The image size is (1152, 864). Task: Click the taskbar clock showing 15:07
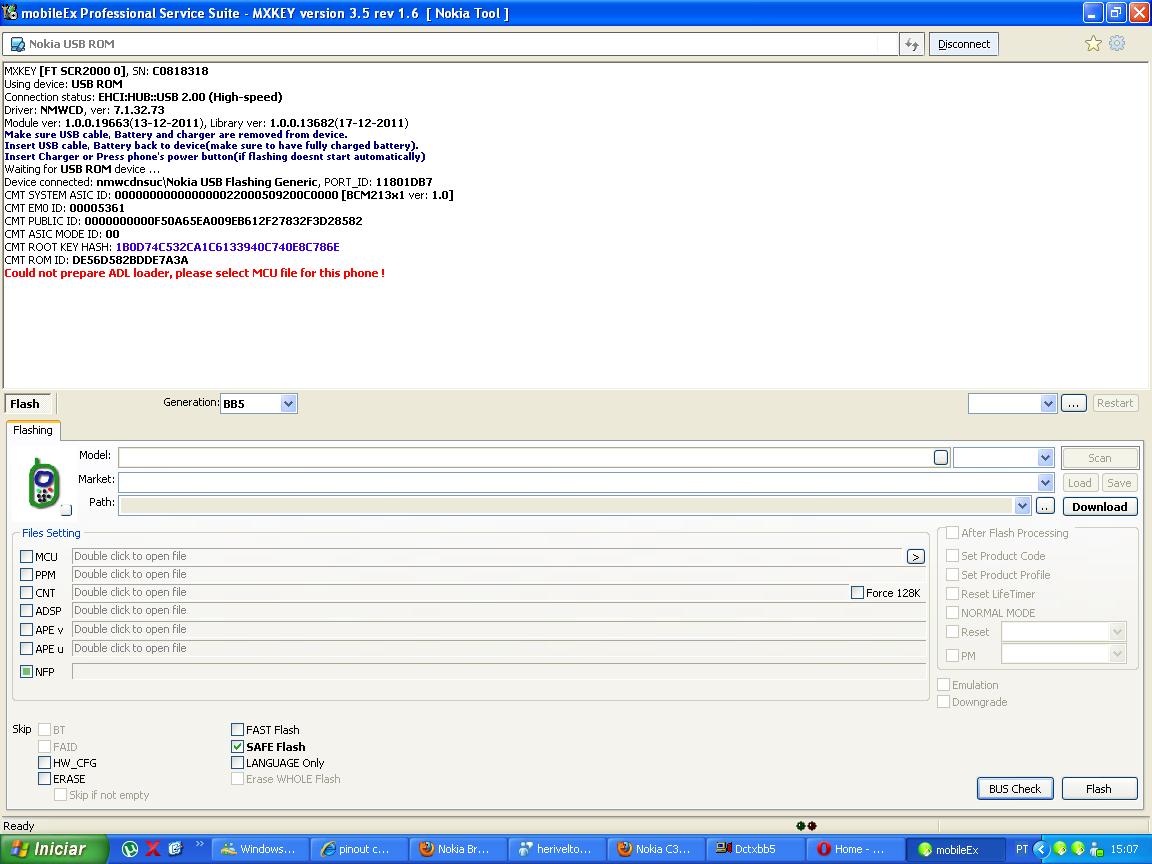pyautogui.click(x=1125, y=849)
